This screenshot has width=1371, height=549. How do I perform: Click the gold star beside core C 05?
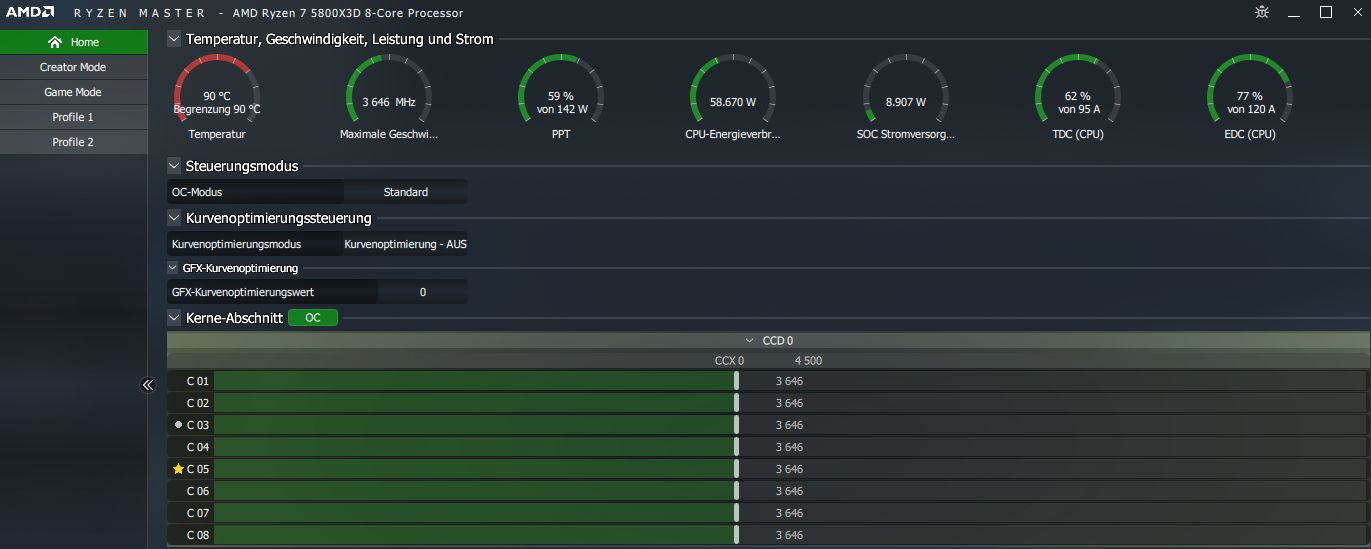point(178,469)
